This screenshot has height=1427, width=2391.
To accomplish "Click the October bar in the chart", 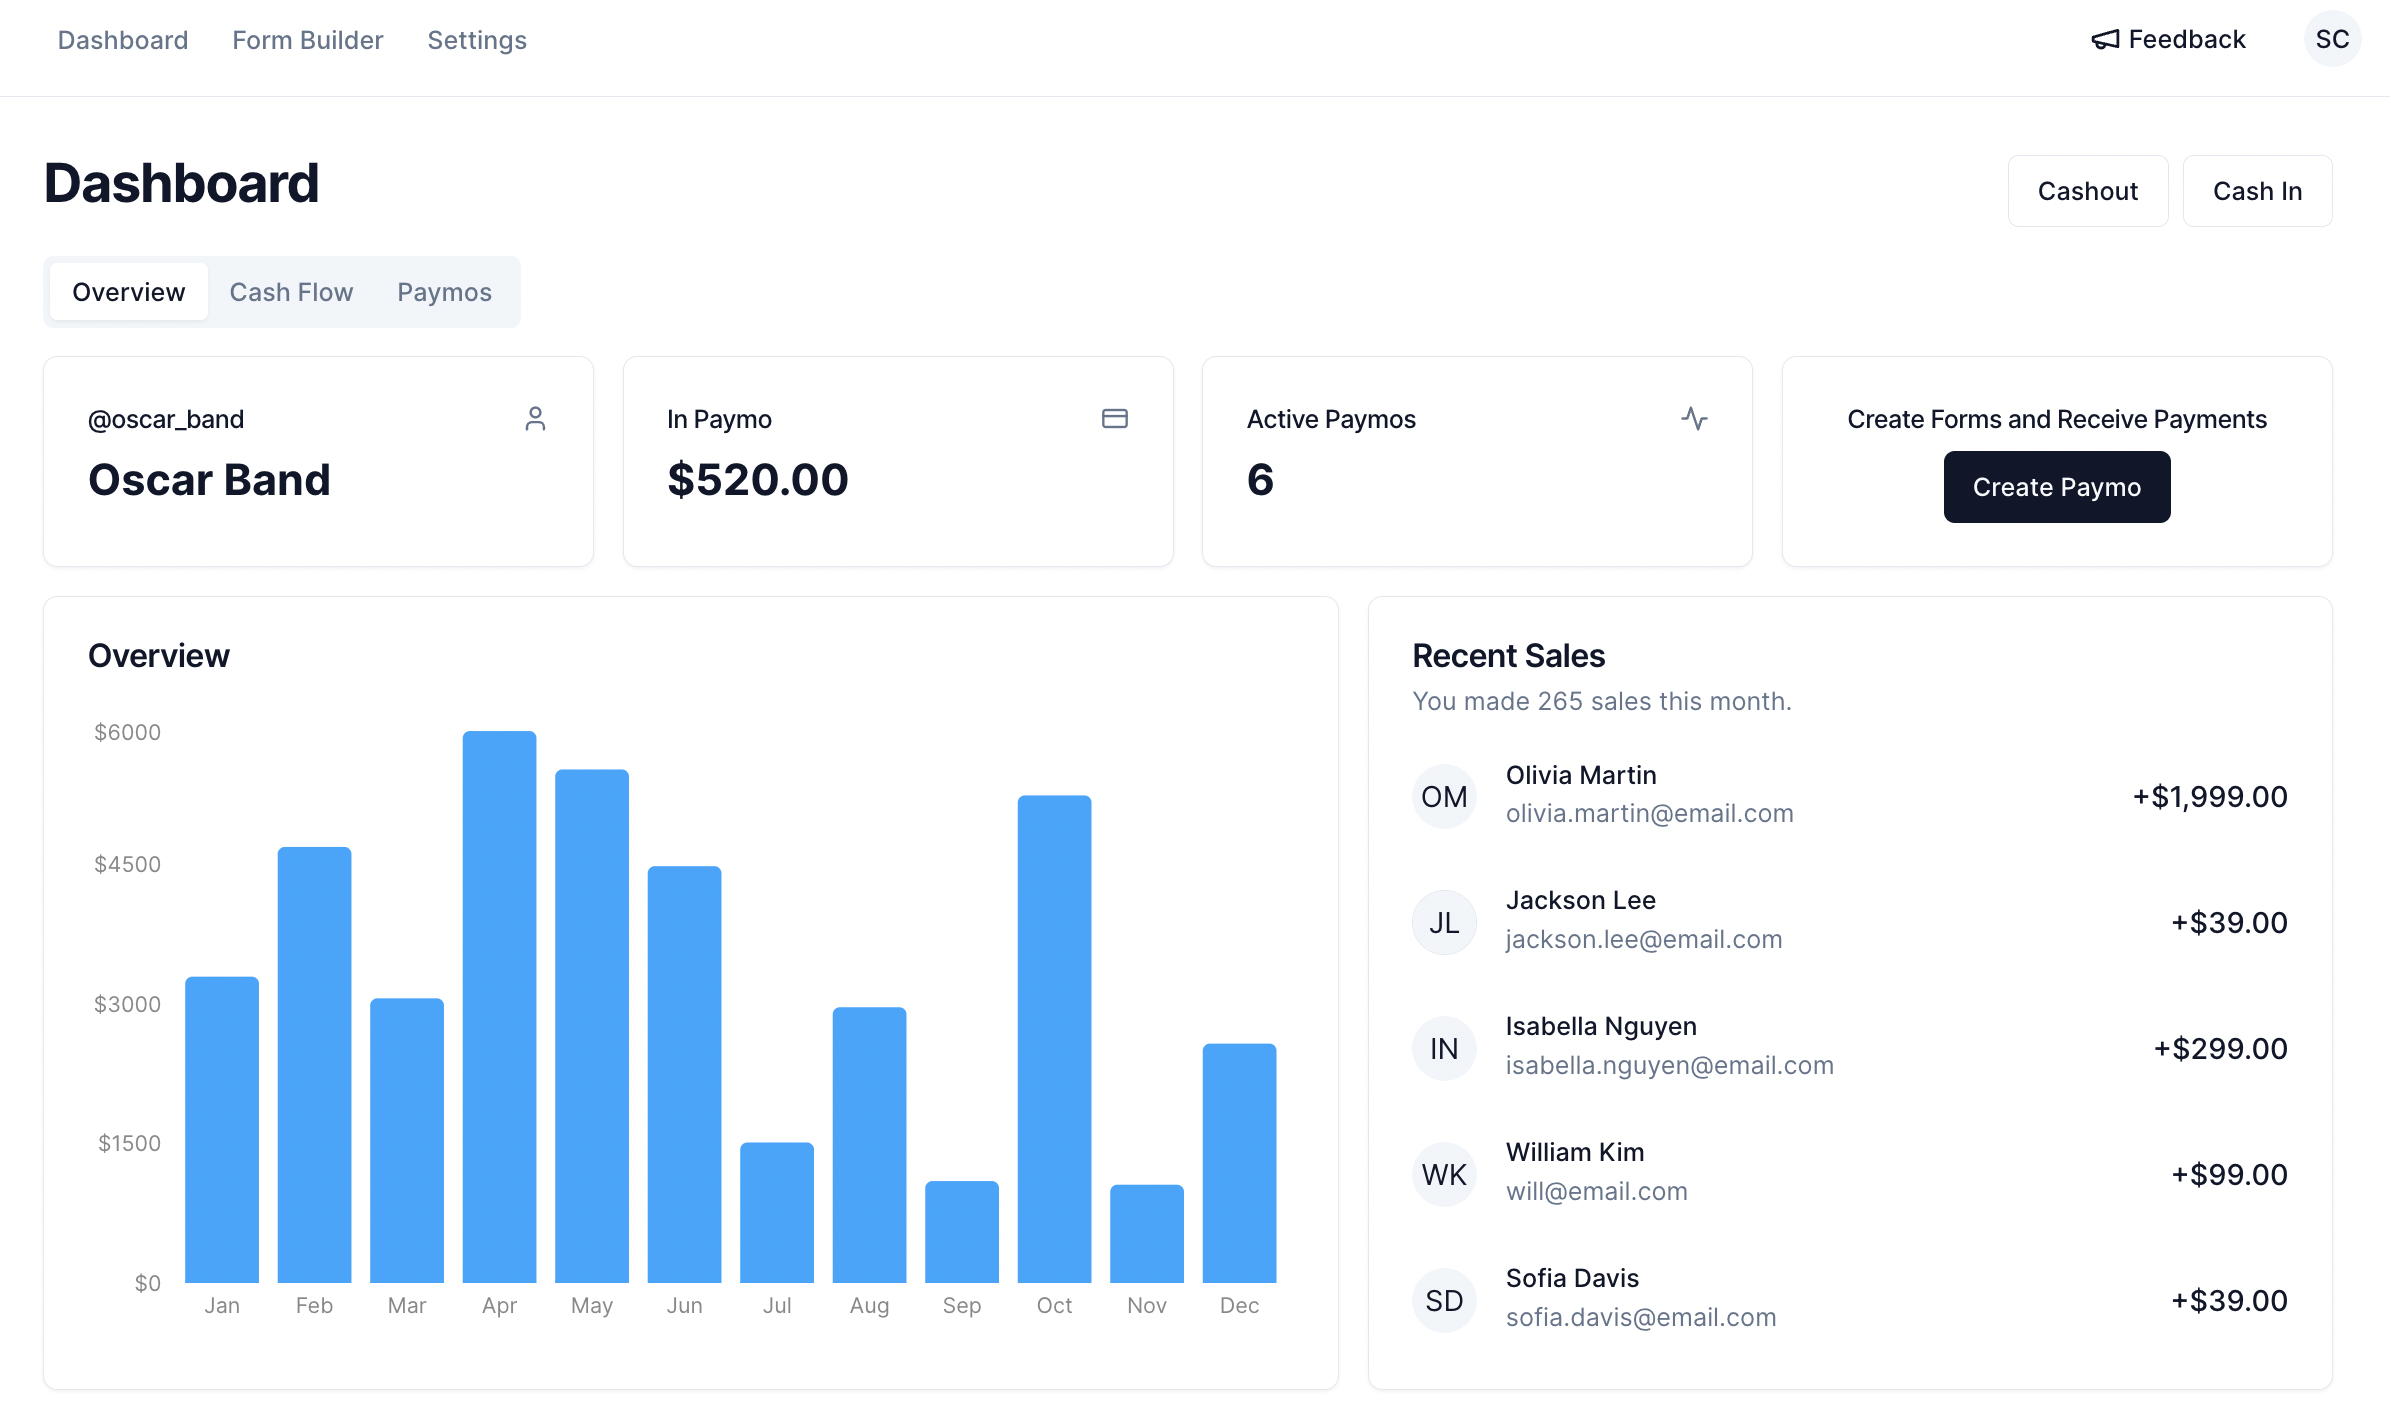I will [x=1054, y=1038].
